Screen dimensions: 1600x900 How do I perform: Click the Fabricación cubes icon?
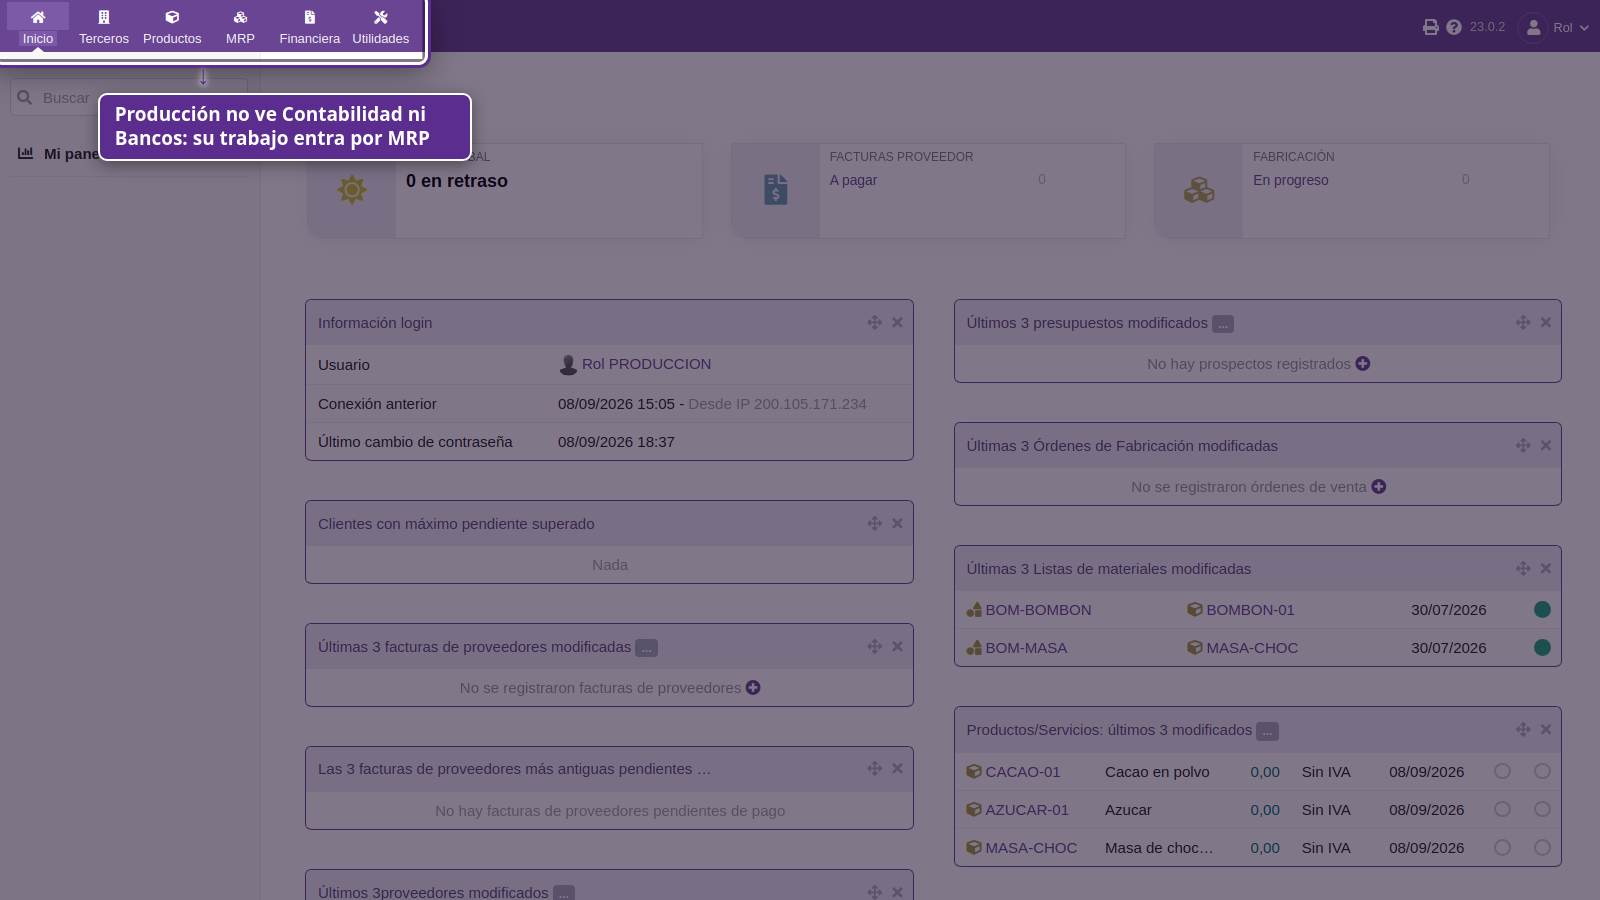pyautogui.click(x=1199, y=190)
